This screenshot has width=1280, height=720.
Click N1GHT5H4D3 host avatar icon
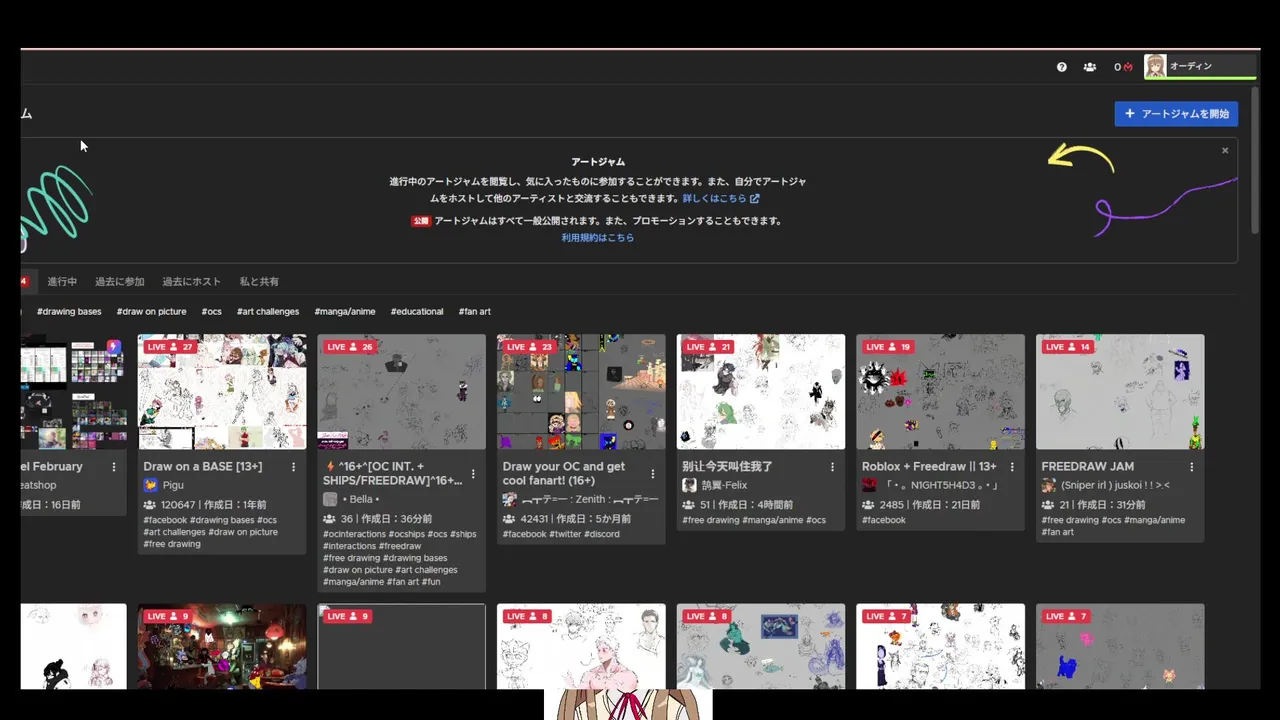[x=869, y=485]
